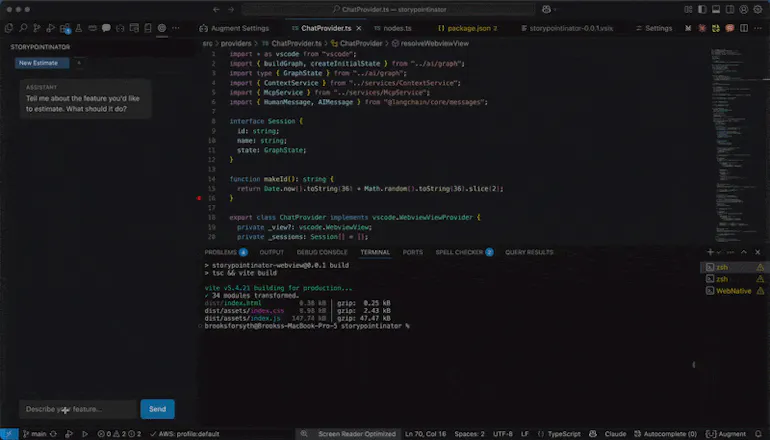770x440 pixels.
Task: Click the New Estimate session tab
Action: [x=42, y=63]
